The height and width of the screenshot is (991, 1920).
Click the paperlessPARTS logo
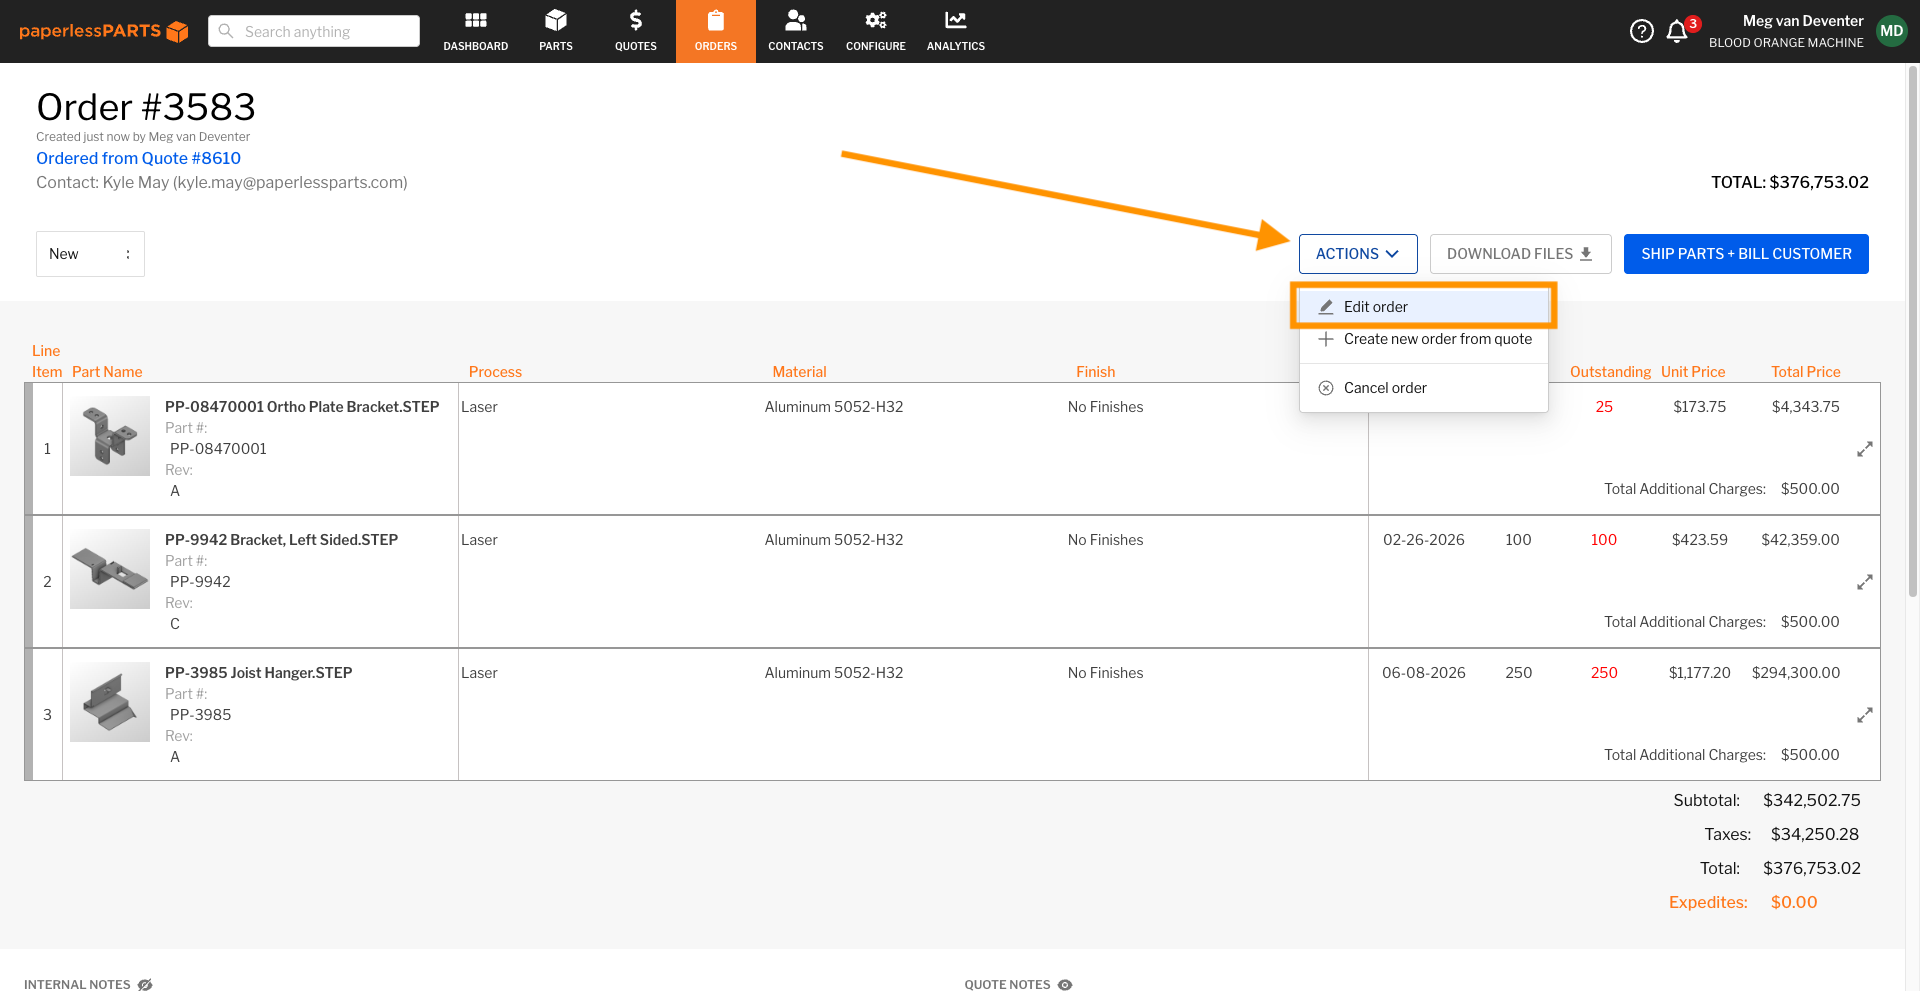coord(104,31)
